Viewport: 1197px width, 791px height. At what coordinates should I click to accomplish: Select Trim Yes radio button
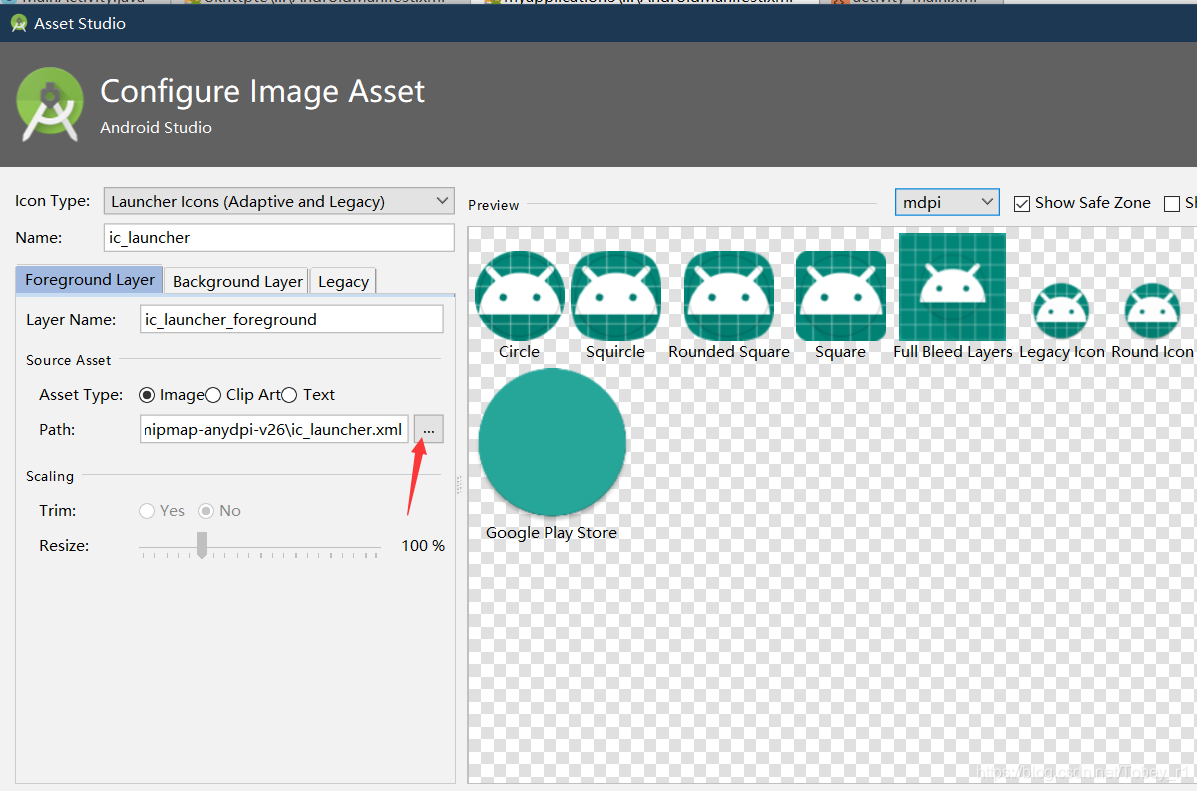tap(147, 511)
